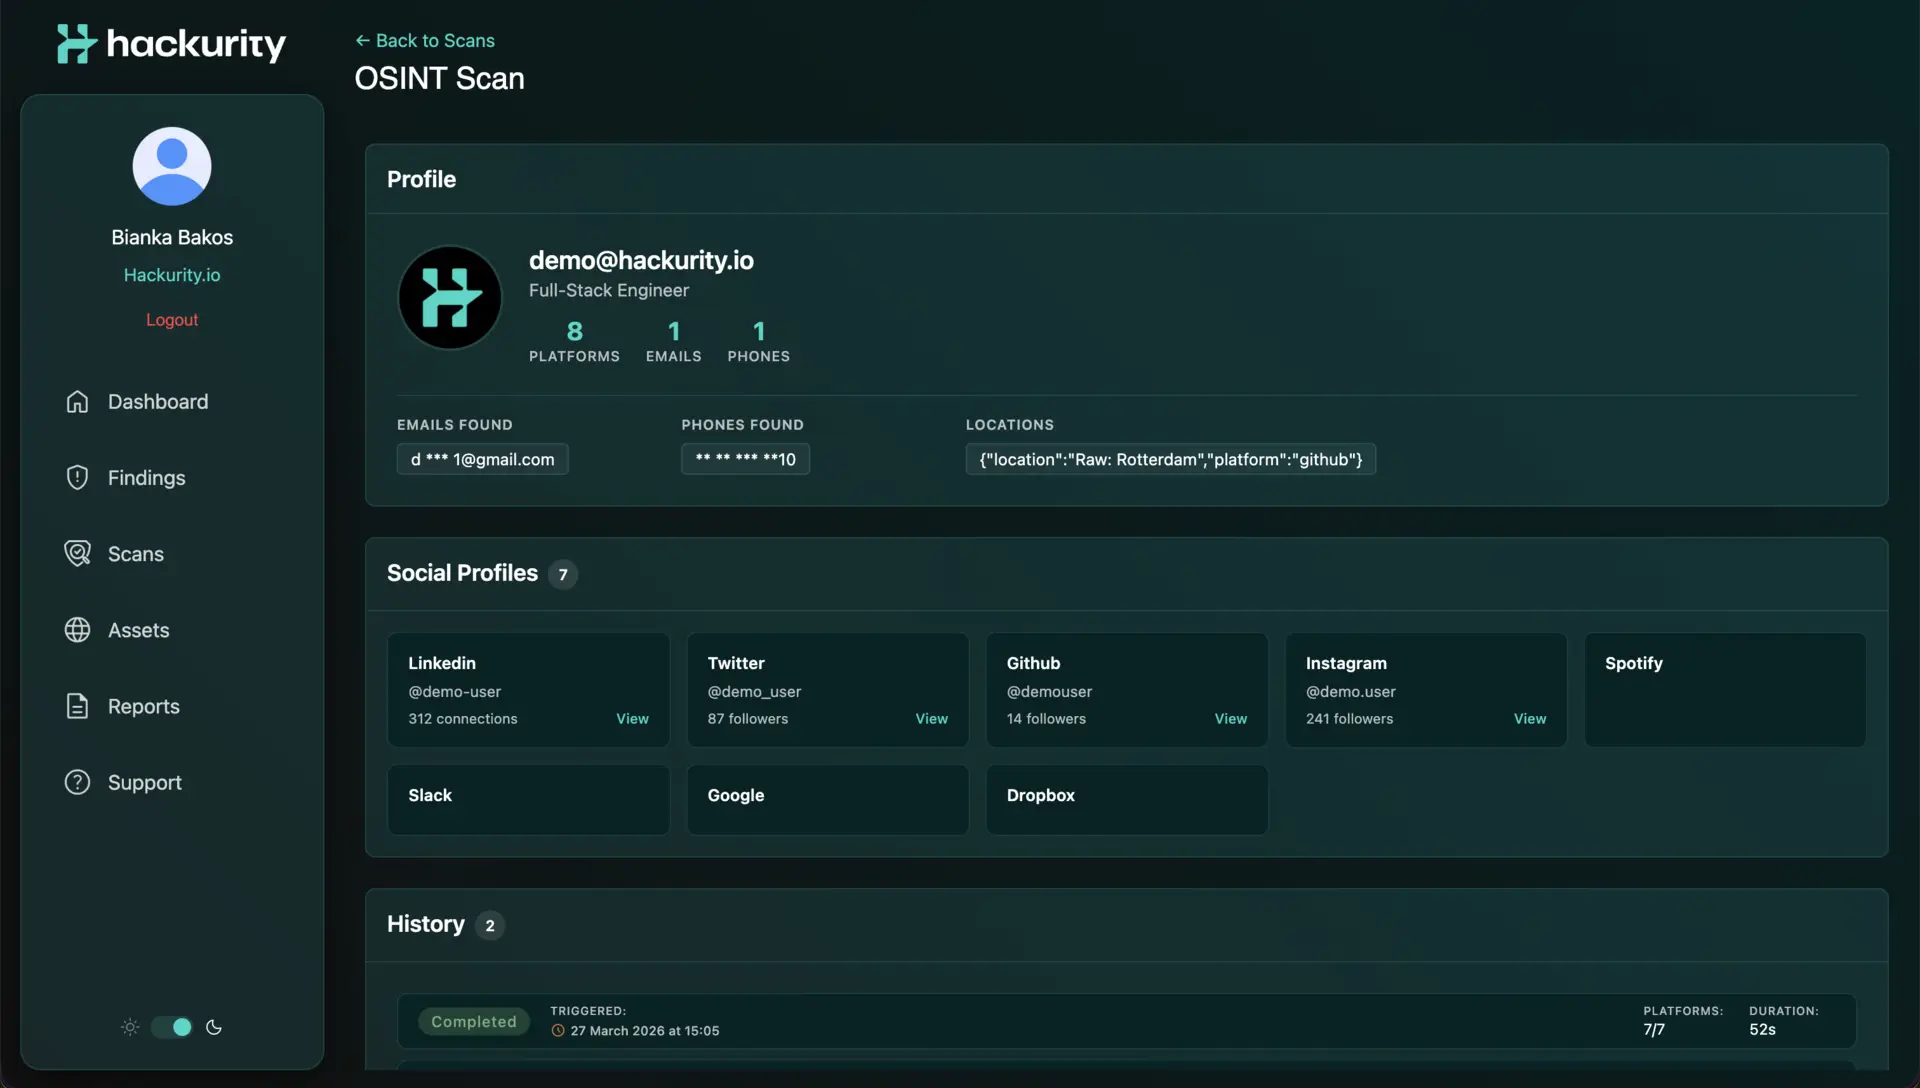
Task: Click the 7/7 platforms value
Action: coord(1654,1030)
